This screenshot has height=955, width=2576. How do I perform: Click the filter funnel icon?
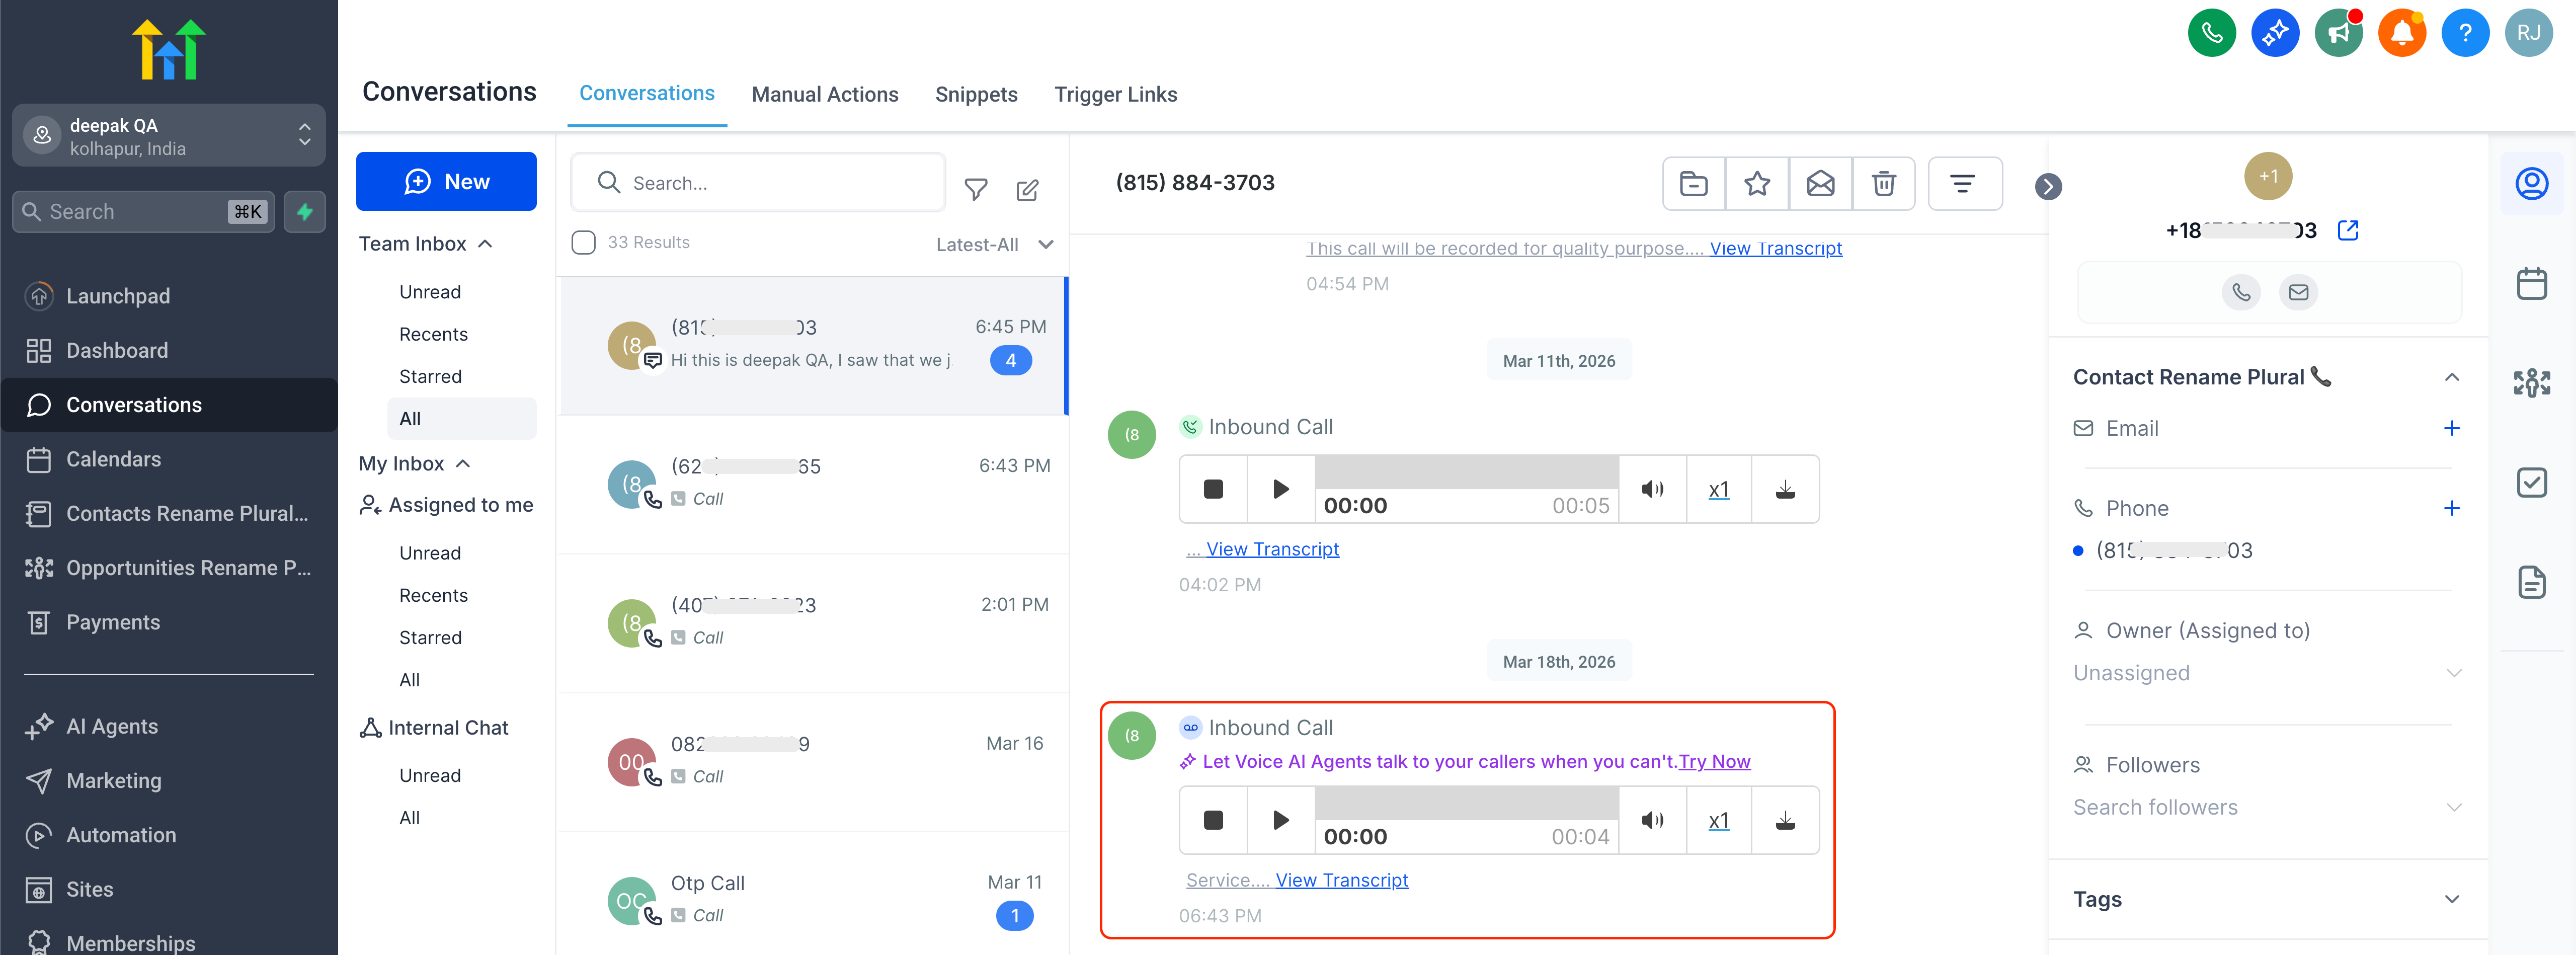(975, 189)
